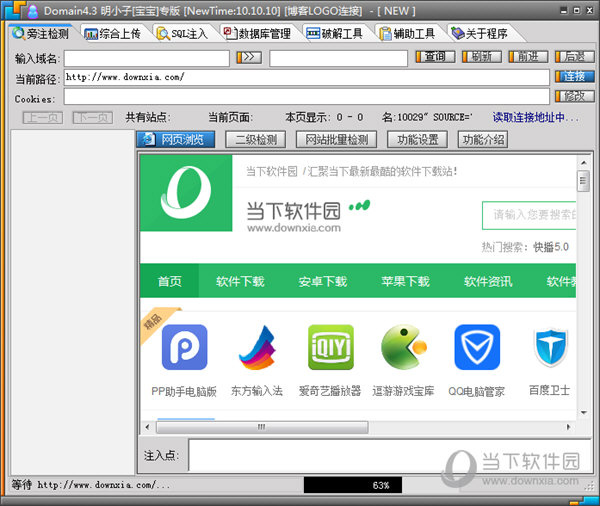Click the QQ电脑管家 shield icon
The width and height of the screenshot is (600, 506).
click(x=477, y=348)
